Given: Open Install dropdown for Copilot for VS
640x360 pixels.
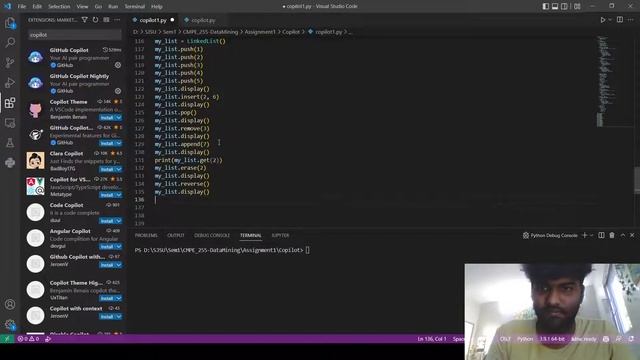Looking at the screenshot, I should coord(119,195).
